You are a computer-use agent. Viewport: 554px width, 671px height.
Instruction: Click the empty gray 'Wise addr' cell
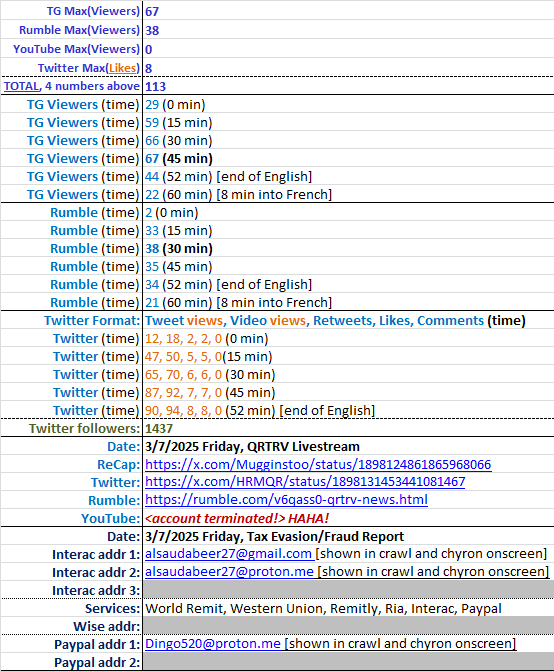(x=349, y=626)
